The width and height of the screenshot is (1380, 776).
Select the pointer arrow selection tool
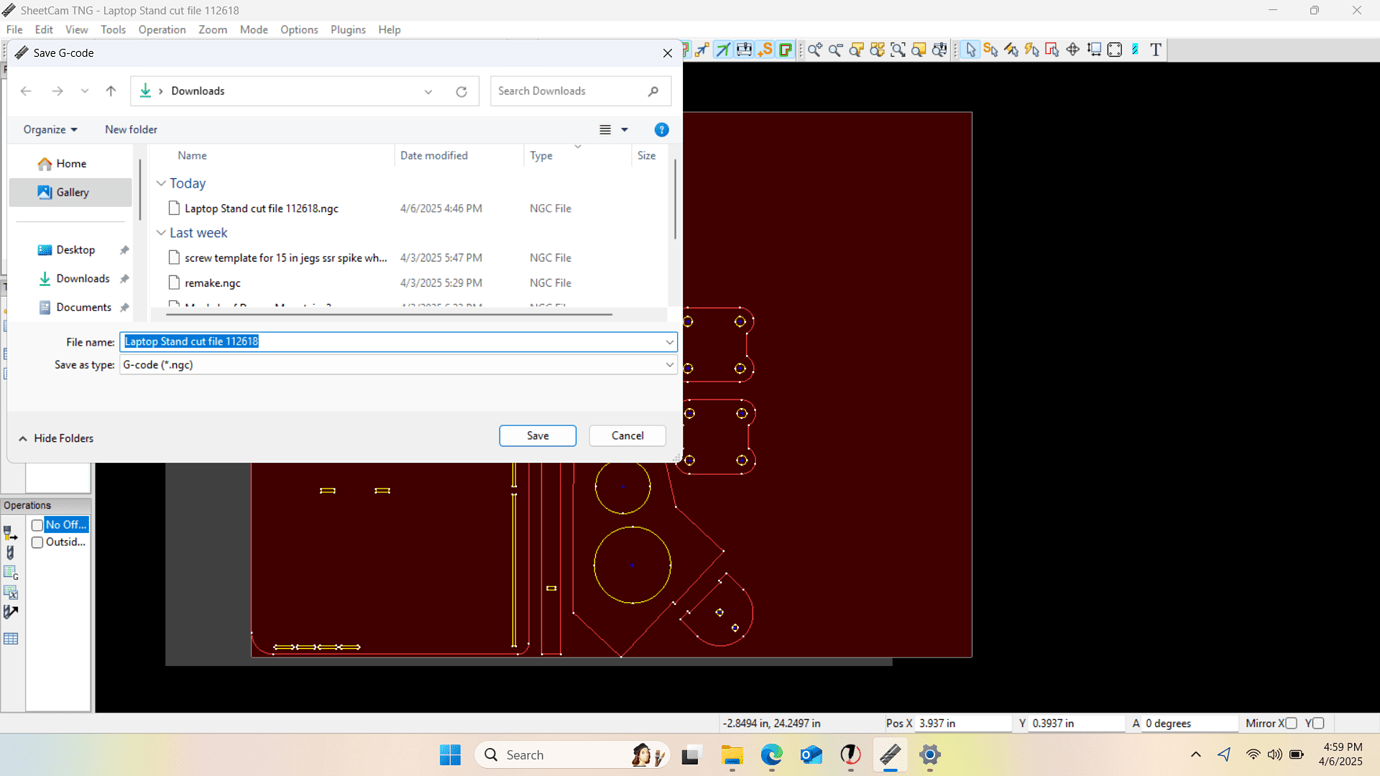pyautogui.click(x=970, y=50)
